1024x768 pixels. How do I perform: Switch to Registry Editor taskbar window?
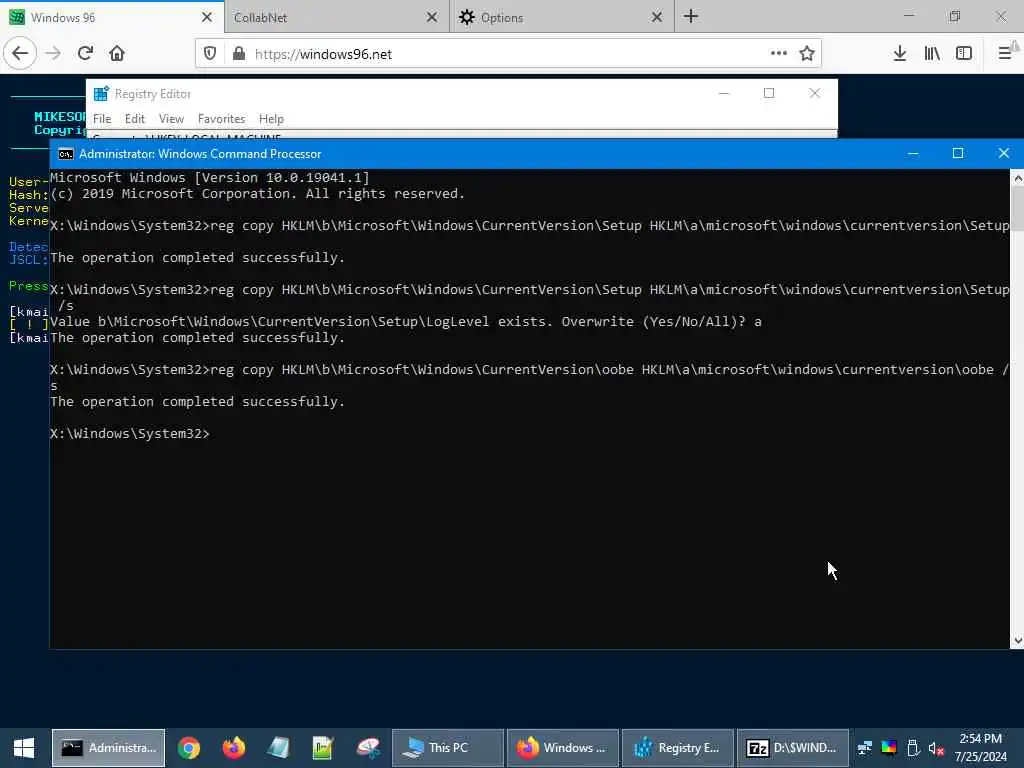[x=677, y=748]
